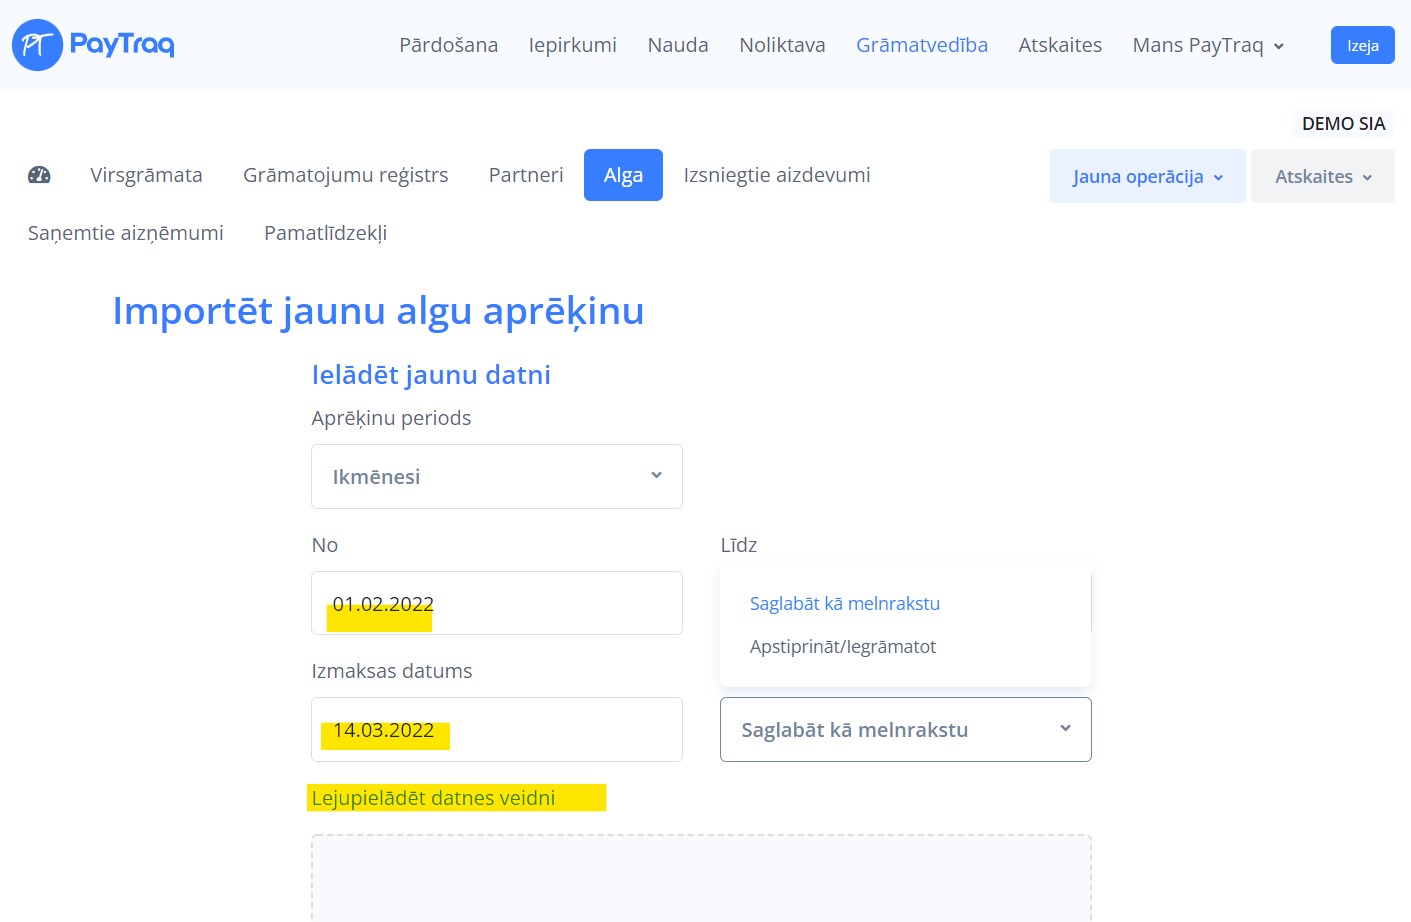Open the Saņemtie aizņēmumi tab

pos(126,233)
